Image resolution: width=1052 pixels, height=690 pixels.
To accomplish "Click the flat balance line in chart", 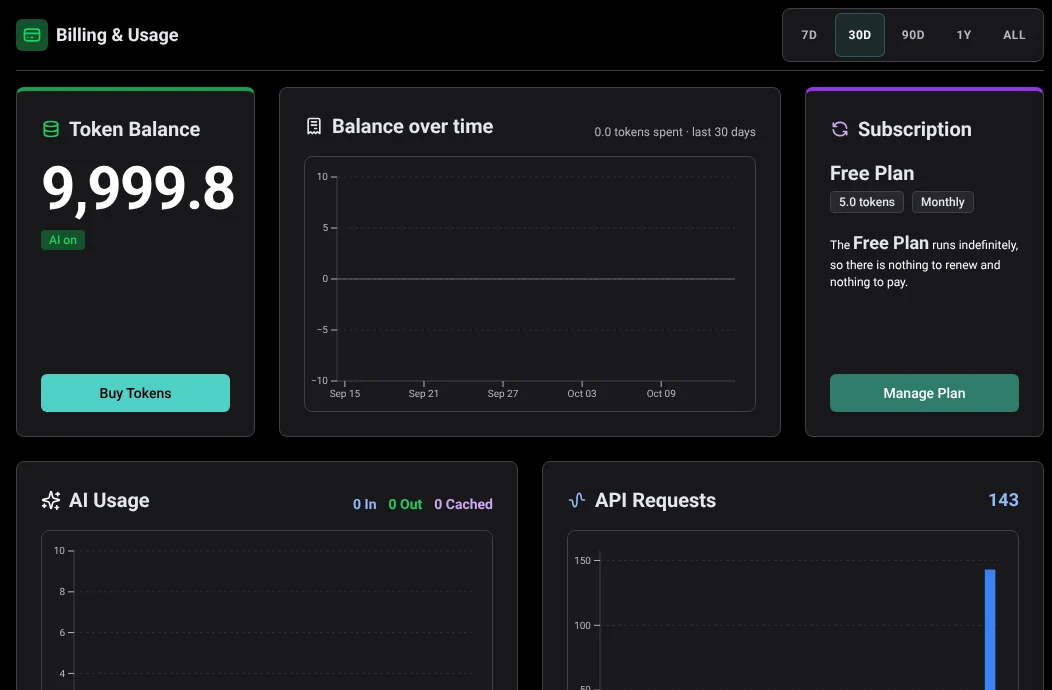I will pyautogui.click(x=535, y=279).
